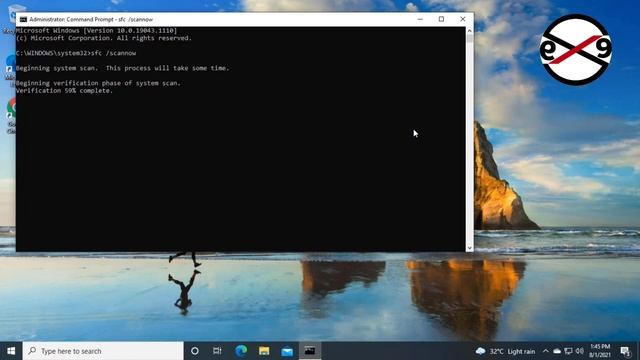Screen dimensions: 640x360
Task: Click the scrollbar up arrow in Command Prompt
Action: click(469, 31)
